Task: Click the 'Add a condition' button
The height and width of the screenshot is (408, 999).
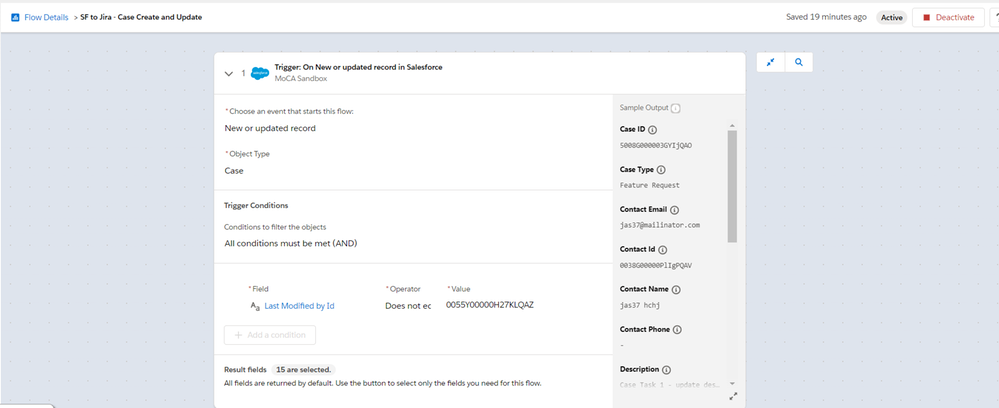Action: (270, 335)
